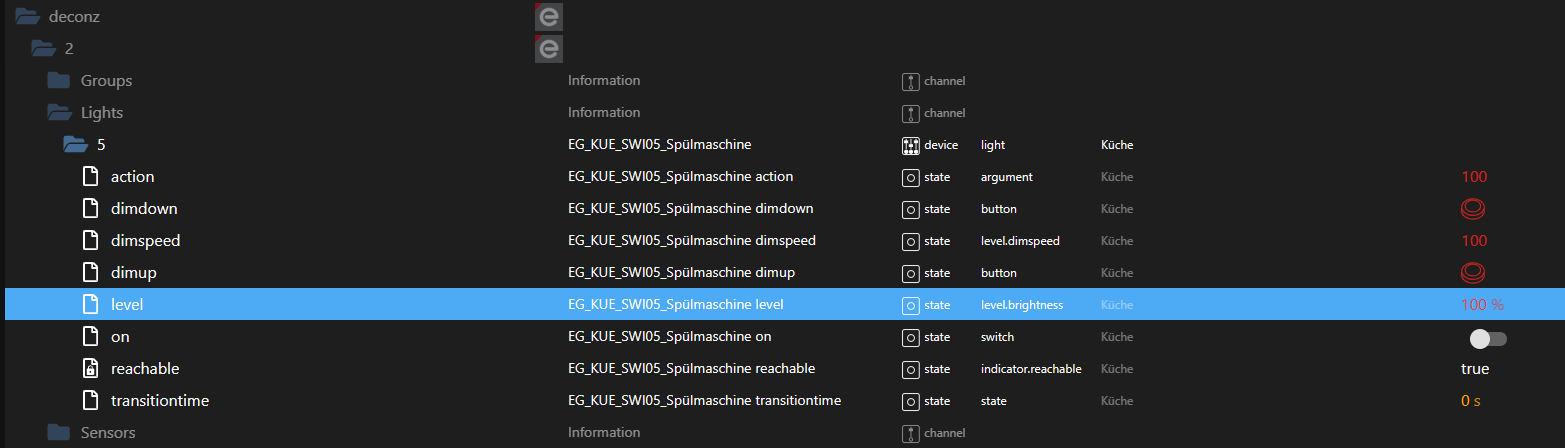Viewport: 1565px width, 448px height.
Task: Click the action value 100
Action: (x=1474, y=177)
